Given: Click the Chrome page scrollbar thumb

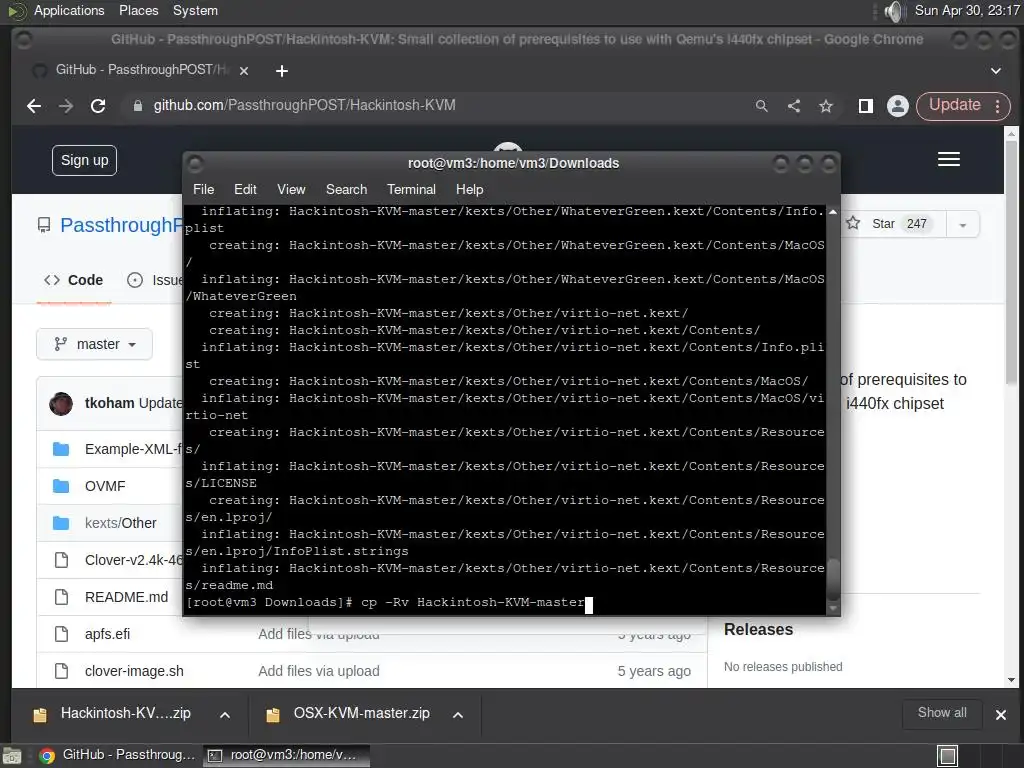Looking at the screenshot, I should click(1011, 263).
